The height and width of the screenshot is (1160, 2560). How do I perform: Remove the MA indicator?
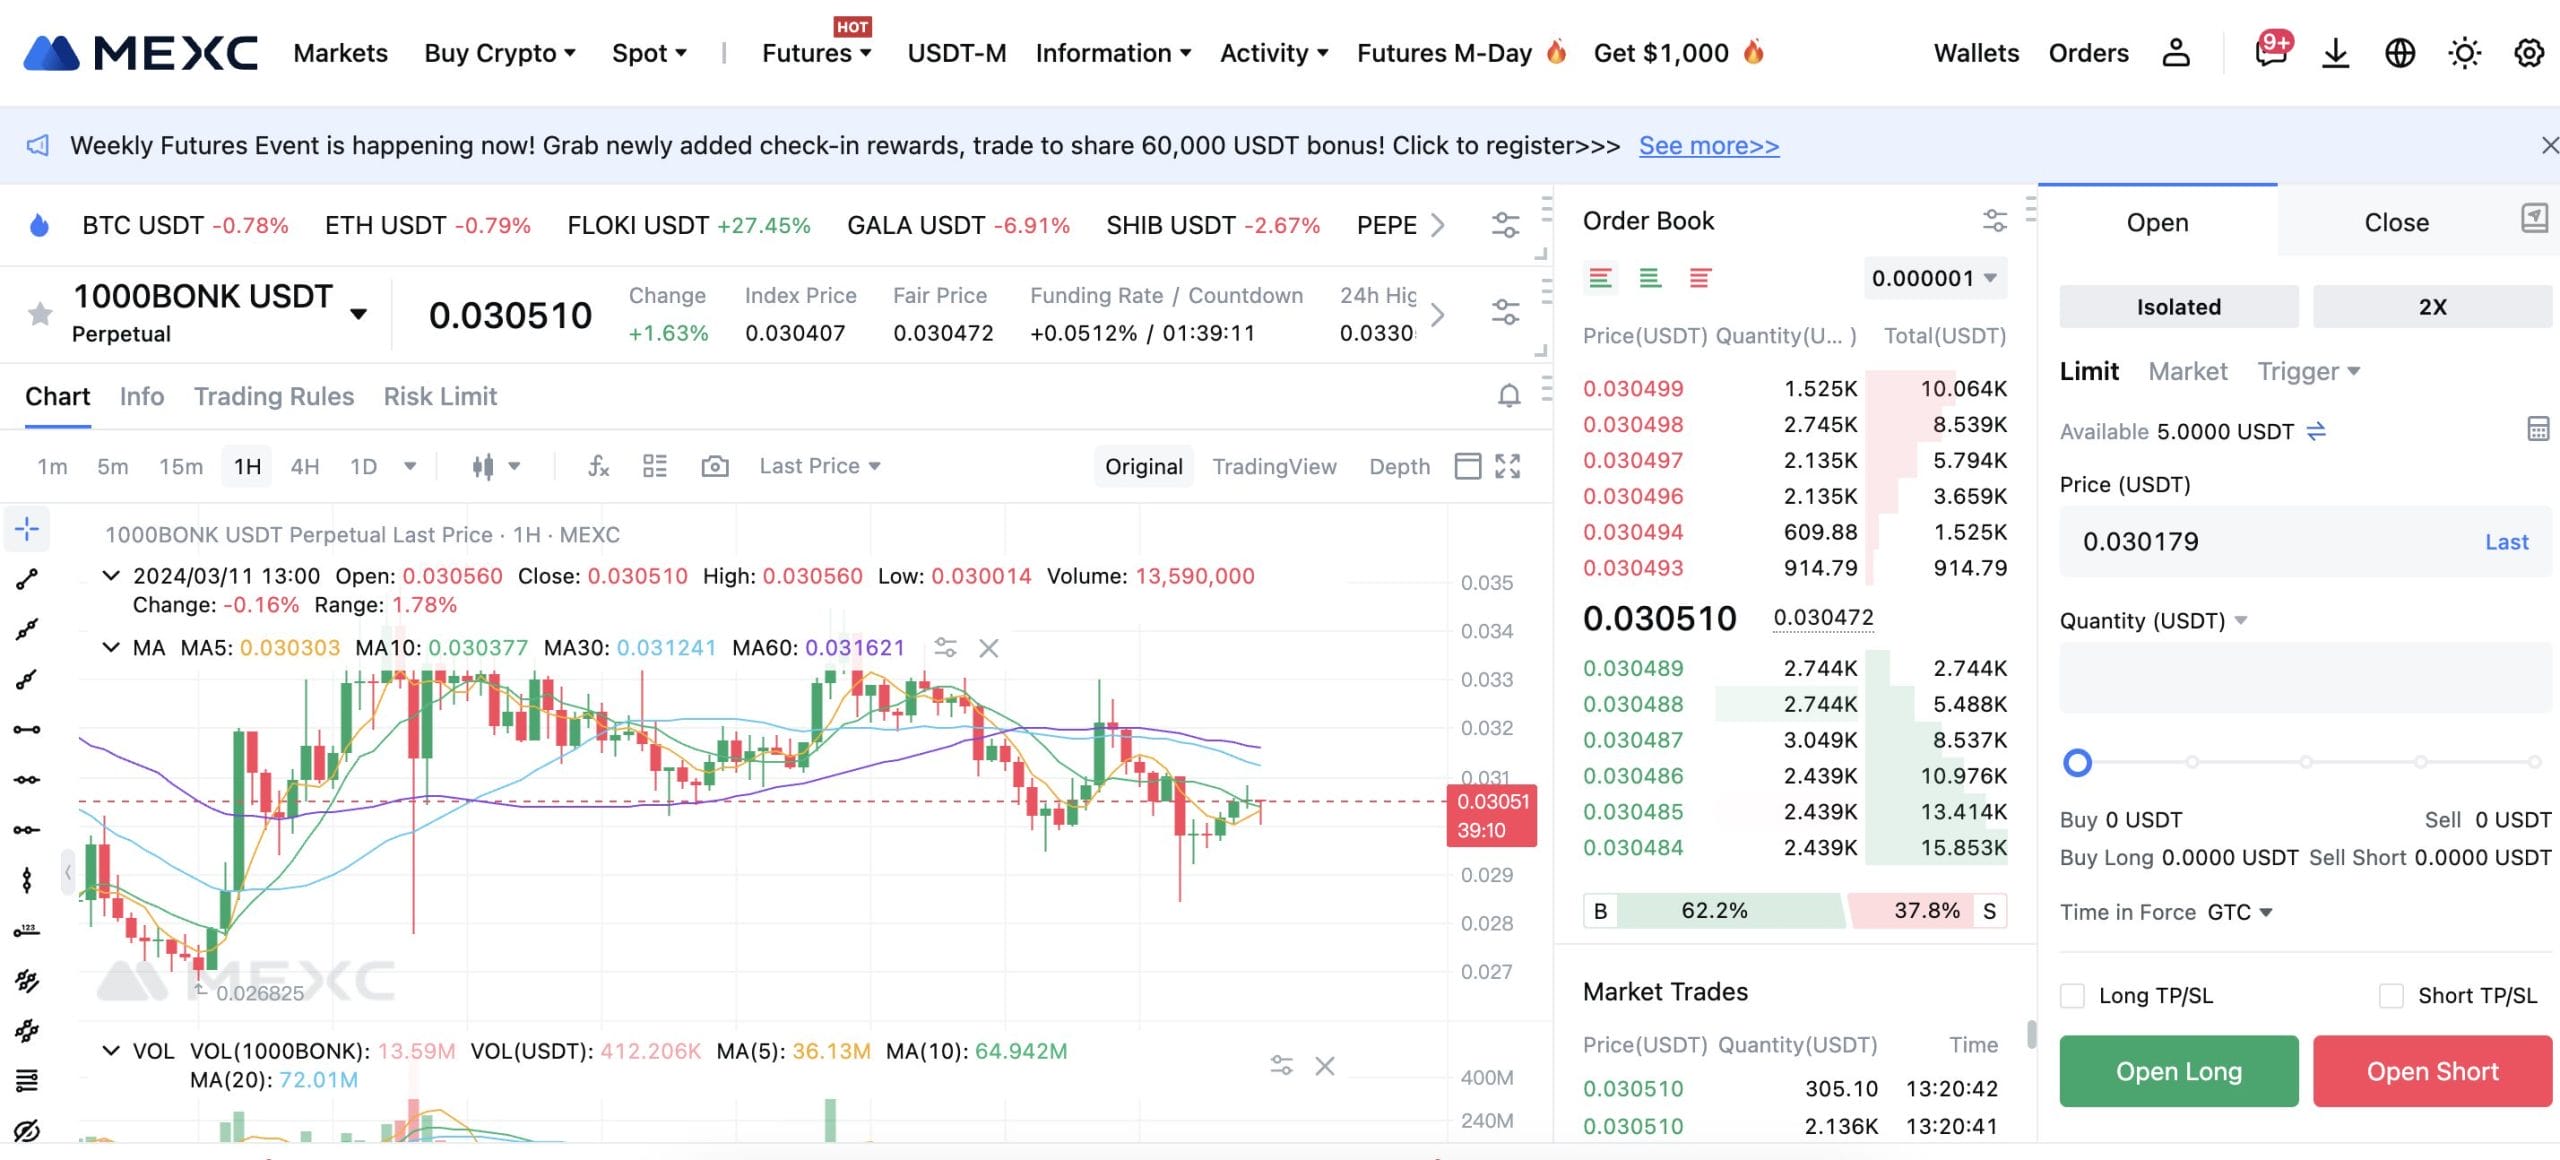tap(989, 648)
